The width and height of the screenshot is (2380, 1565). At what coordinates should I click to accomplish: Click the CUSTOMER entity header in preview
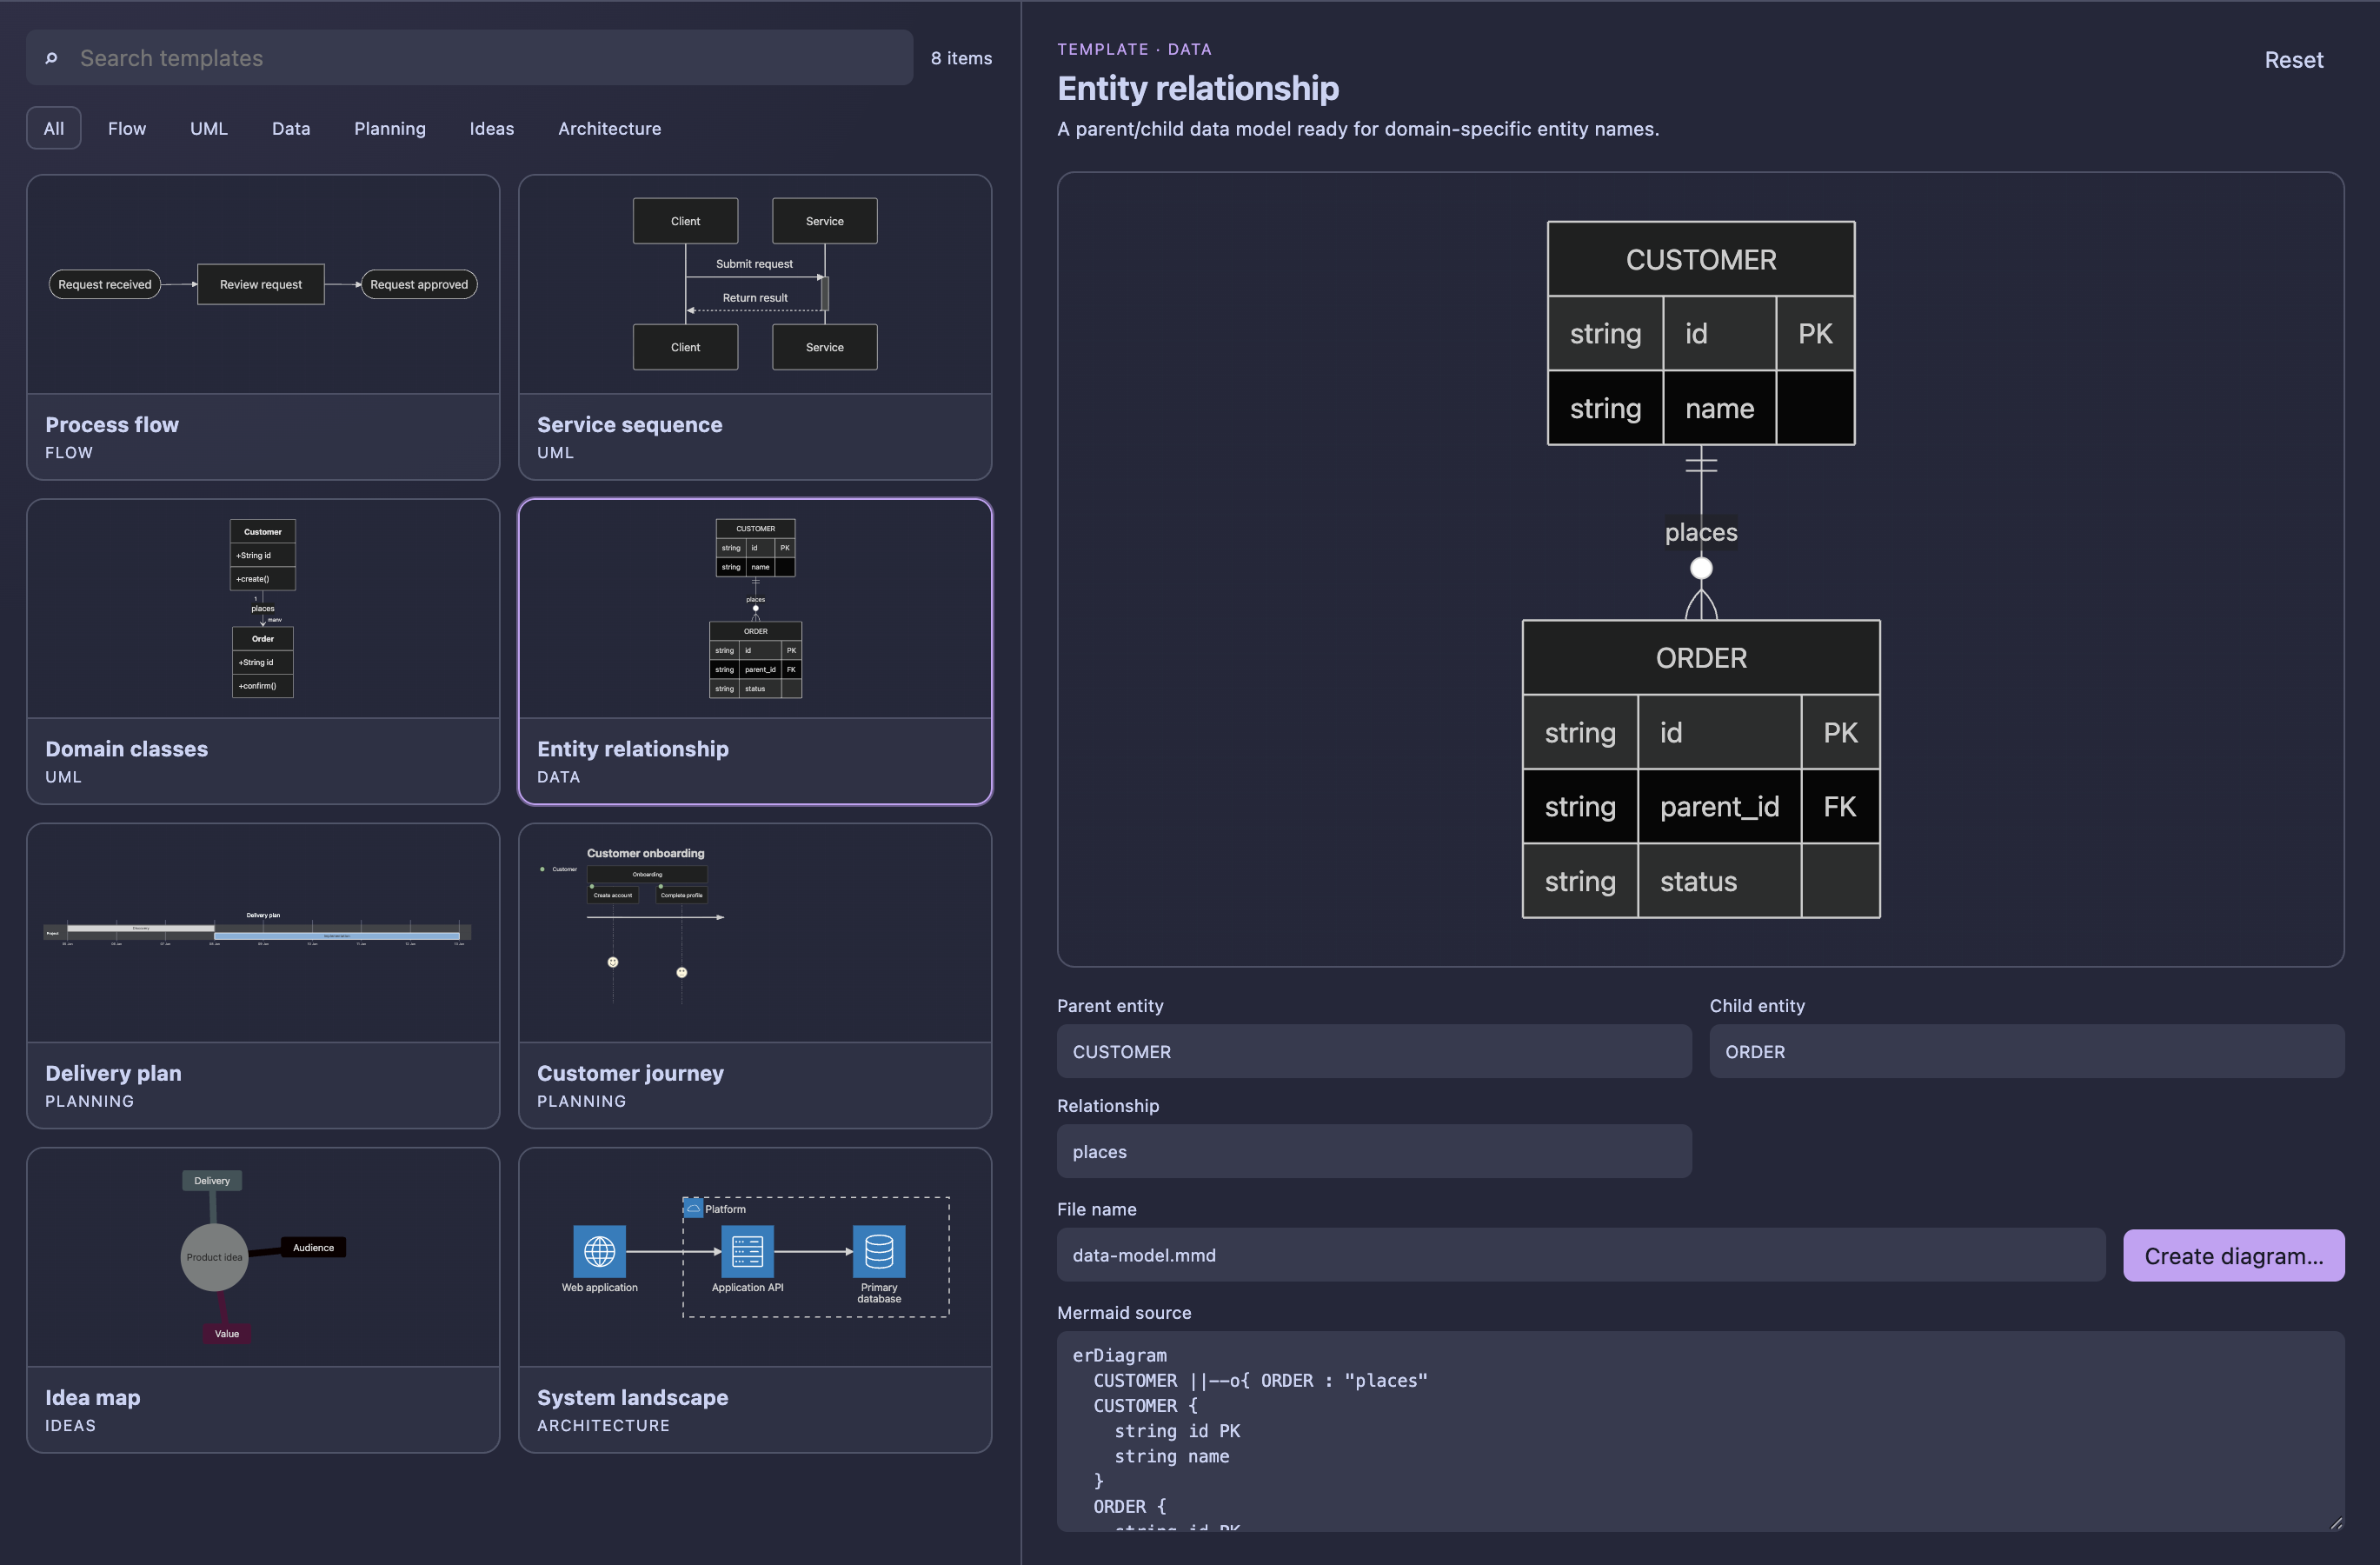[1700, 259]
